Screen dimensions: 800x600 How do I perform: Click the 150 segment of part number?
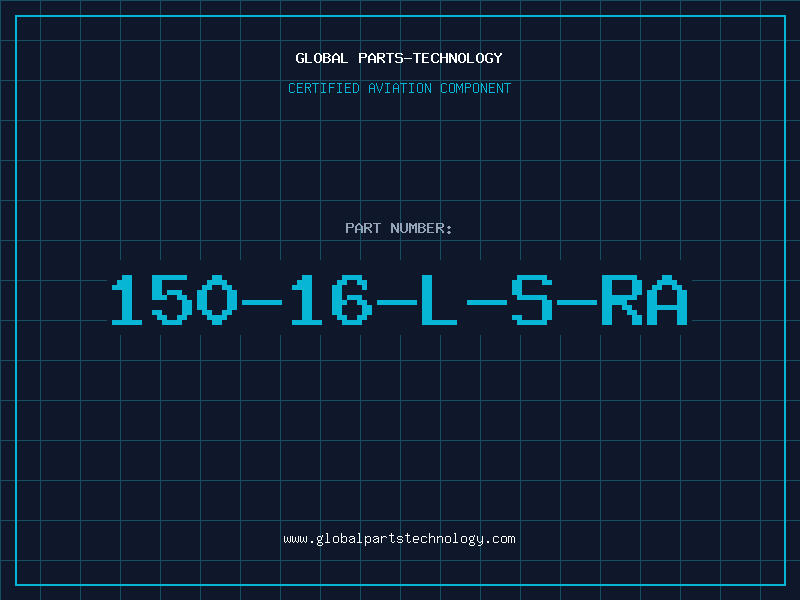(x=174, y=300)
